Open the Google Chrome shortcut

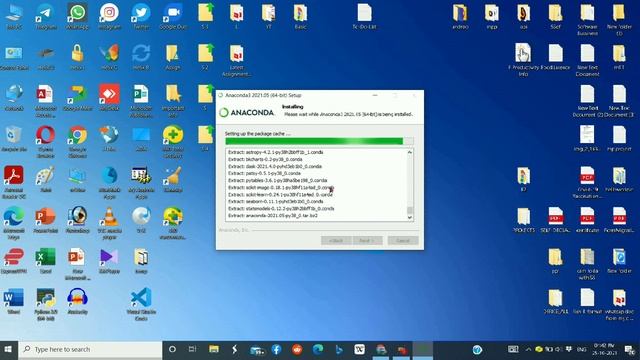point(77,142)
